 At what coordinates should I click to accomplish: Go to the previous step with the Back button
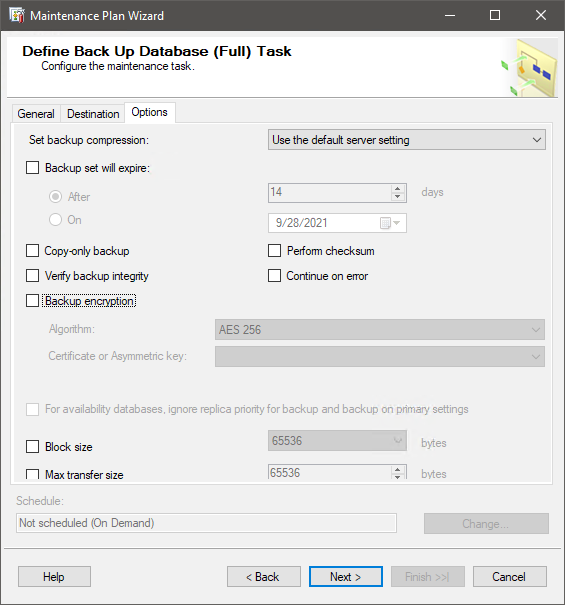pyautogui.click(x=264, y=576)
